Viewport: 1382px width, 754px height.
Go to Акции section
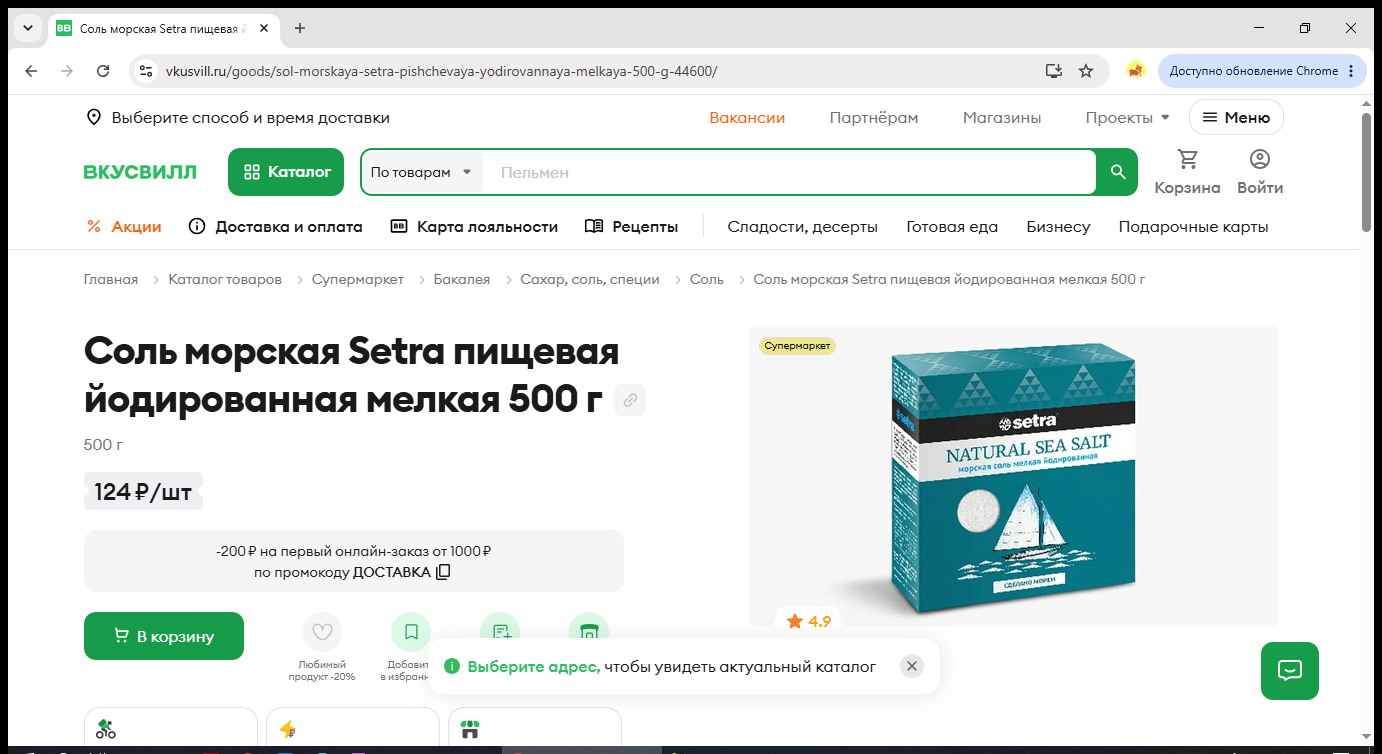(124, 227)
